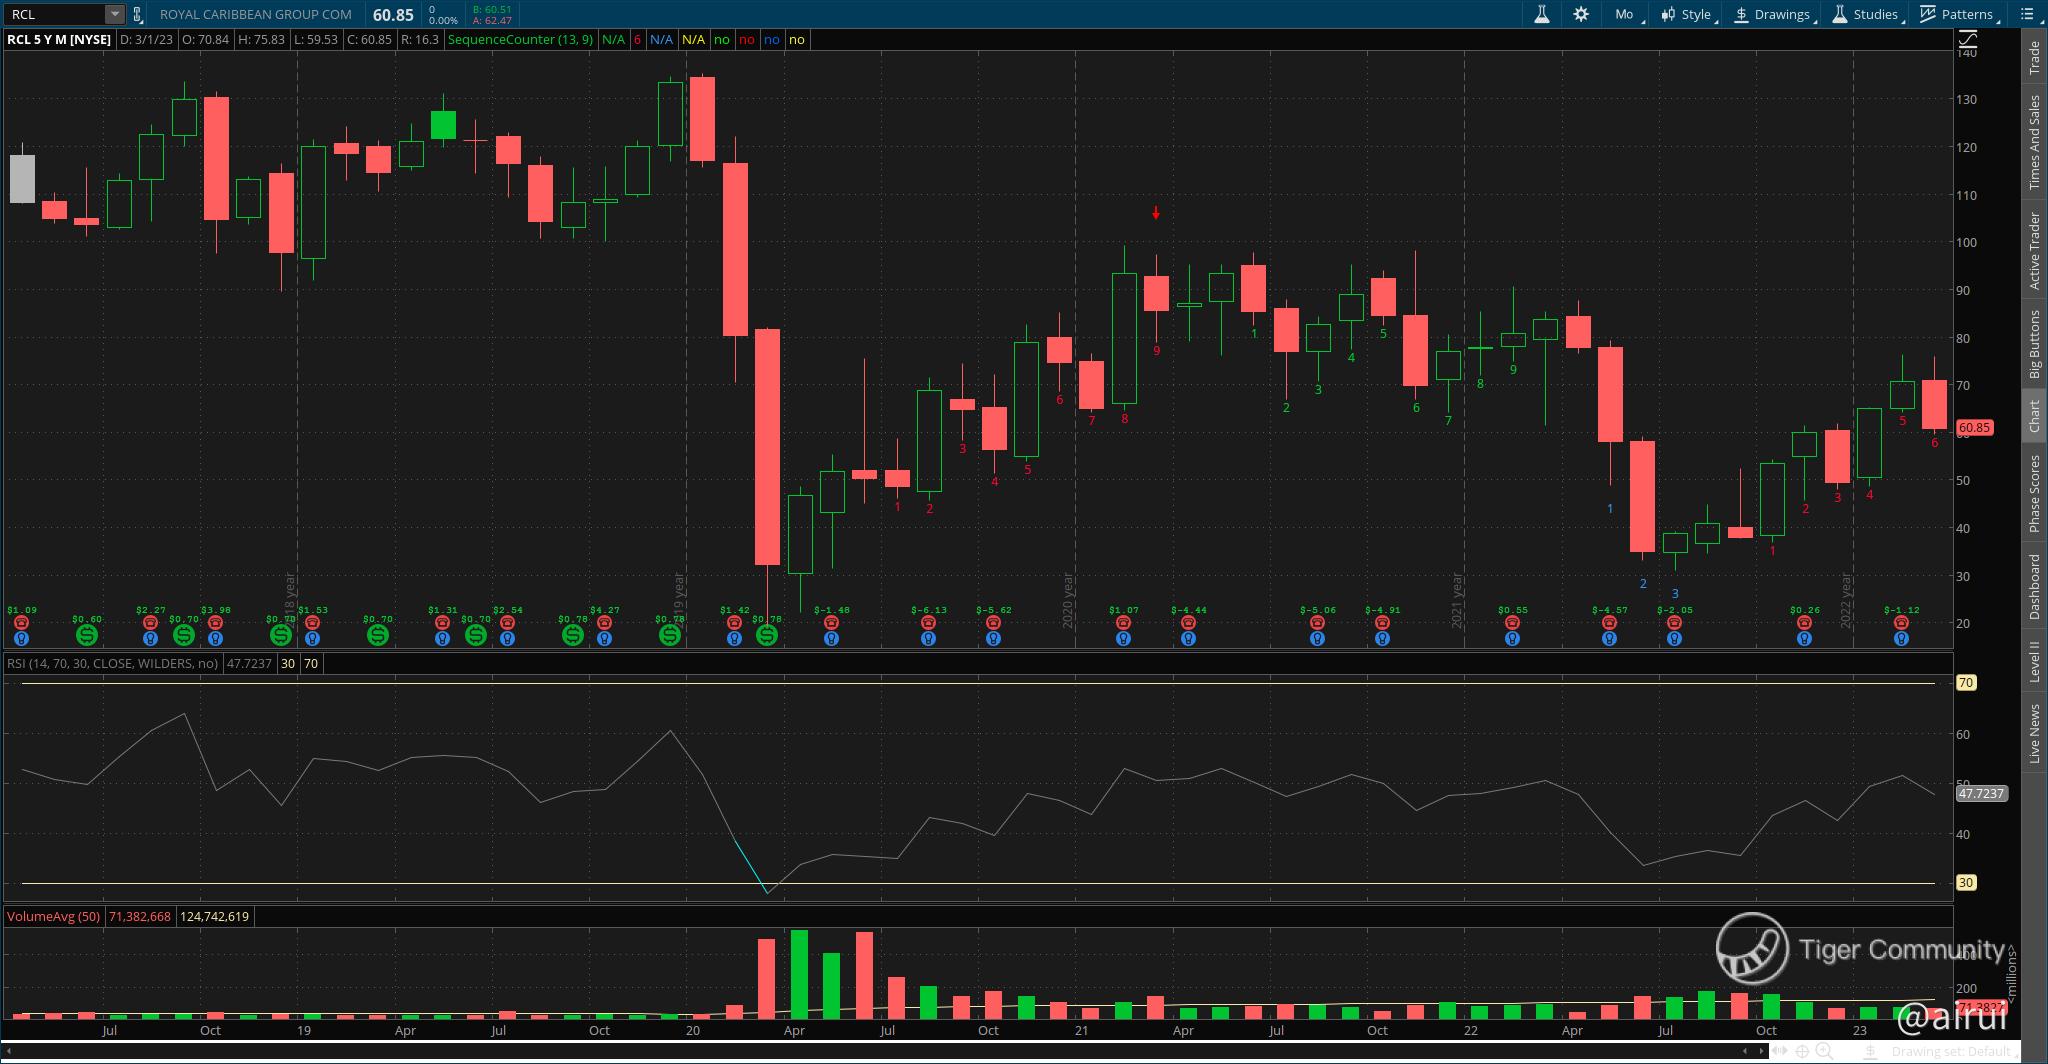The height and width of the screenshot is (1064, 2048).
Task: Click the pan arrows icon in bottom bar
Action: [1780, 1051]
